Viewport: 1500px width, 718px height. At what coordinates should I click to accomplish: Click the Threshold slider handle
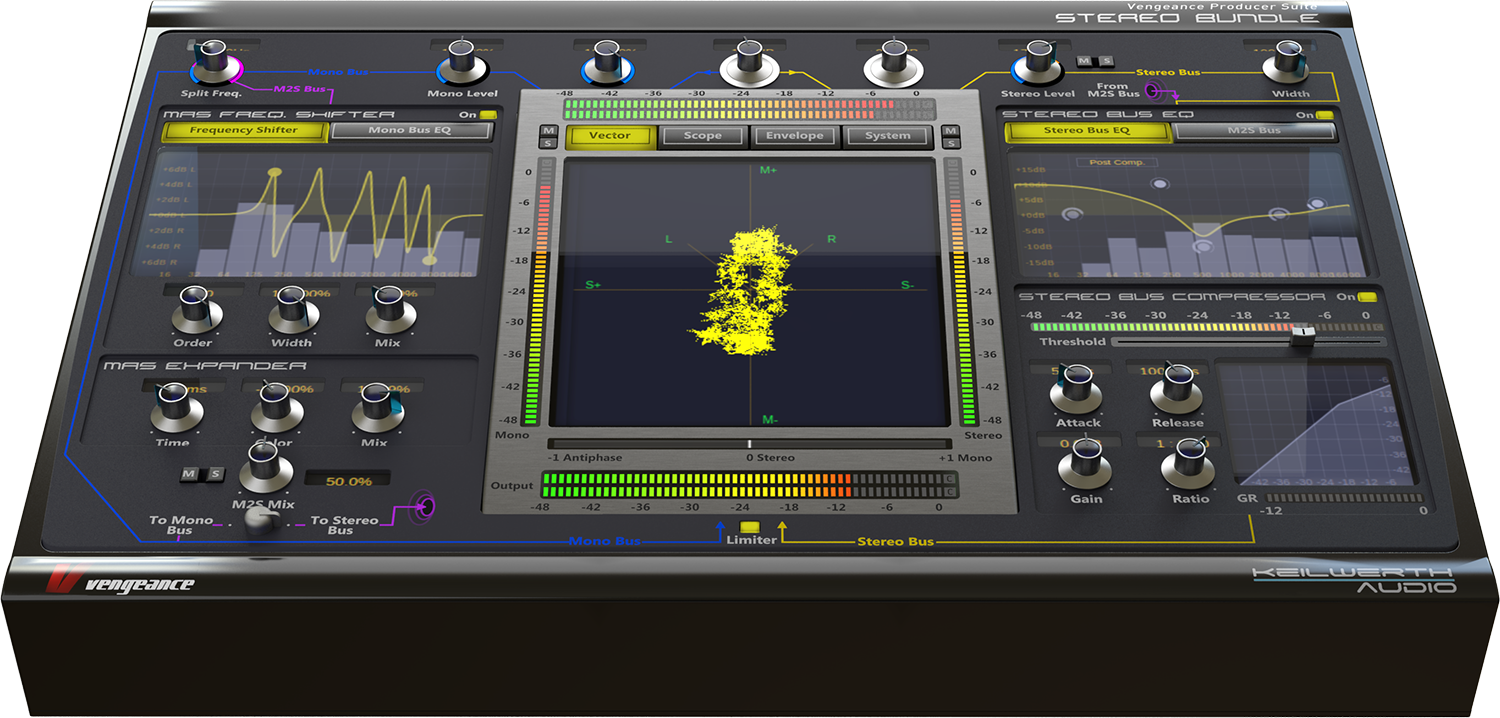[1302, 336]
